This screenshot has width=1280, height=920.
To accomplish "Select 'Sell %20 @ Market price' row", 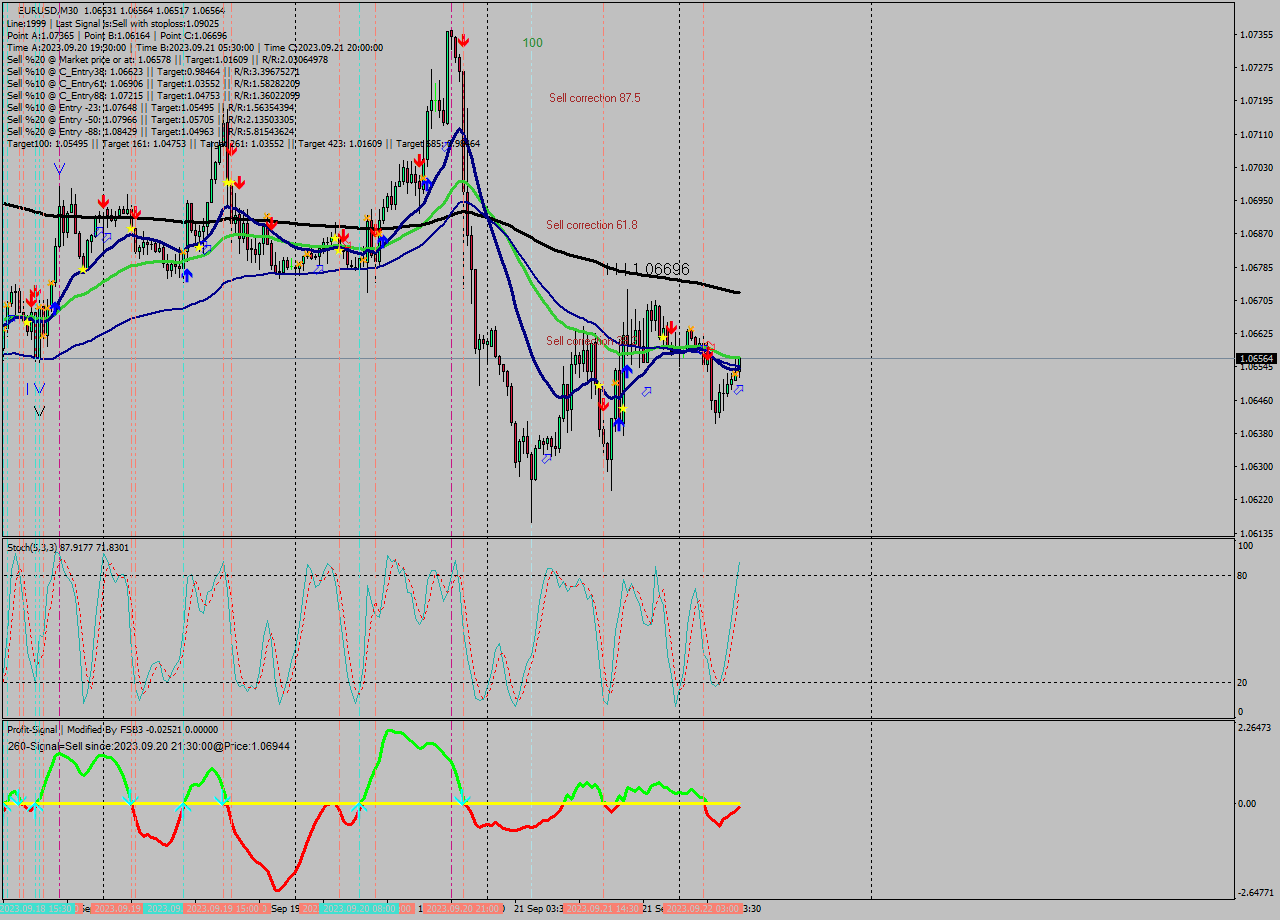I will tap(167, 59).
